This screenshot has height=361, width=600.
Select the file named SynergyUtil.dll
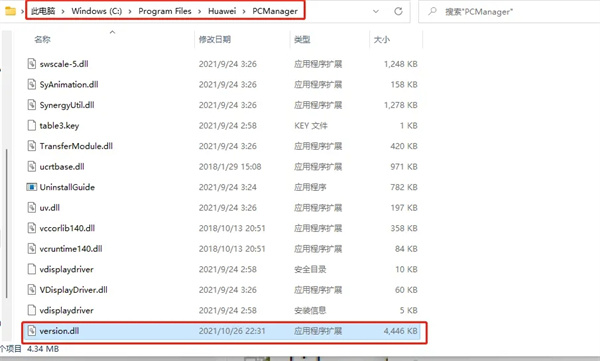click(x=67, y=105)
